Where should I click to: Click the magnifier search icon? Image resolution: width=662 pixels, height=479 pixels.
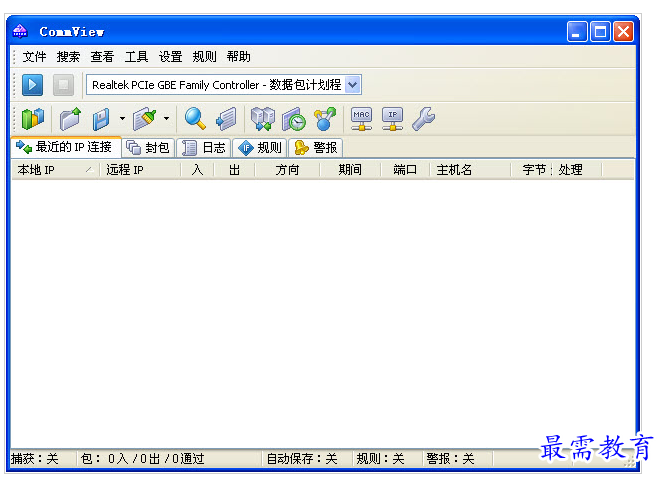[x=195, y=119]
